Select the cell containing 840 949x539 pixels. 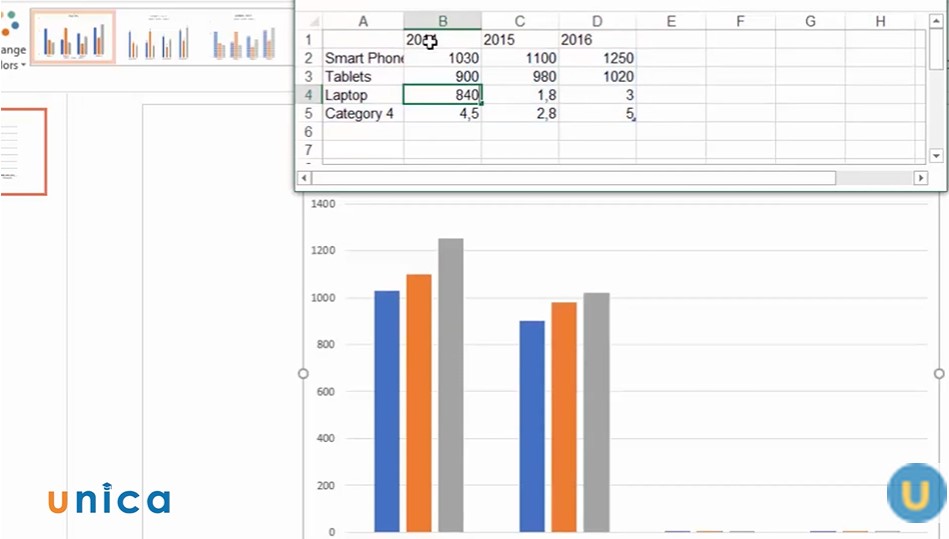pos(442,95)
